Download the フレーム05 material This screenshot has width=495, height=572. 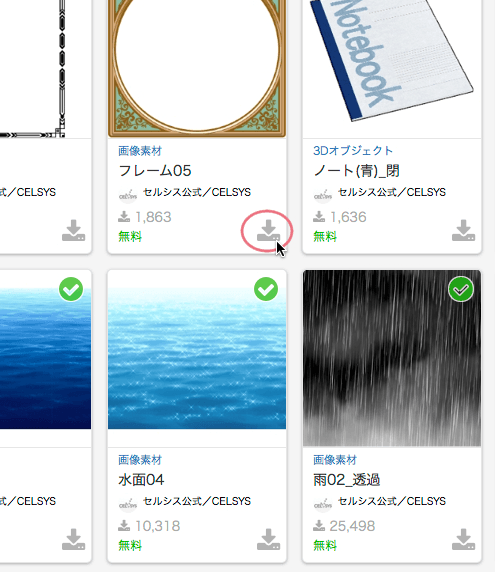(x=268, y=231)
